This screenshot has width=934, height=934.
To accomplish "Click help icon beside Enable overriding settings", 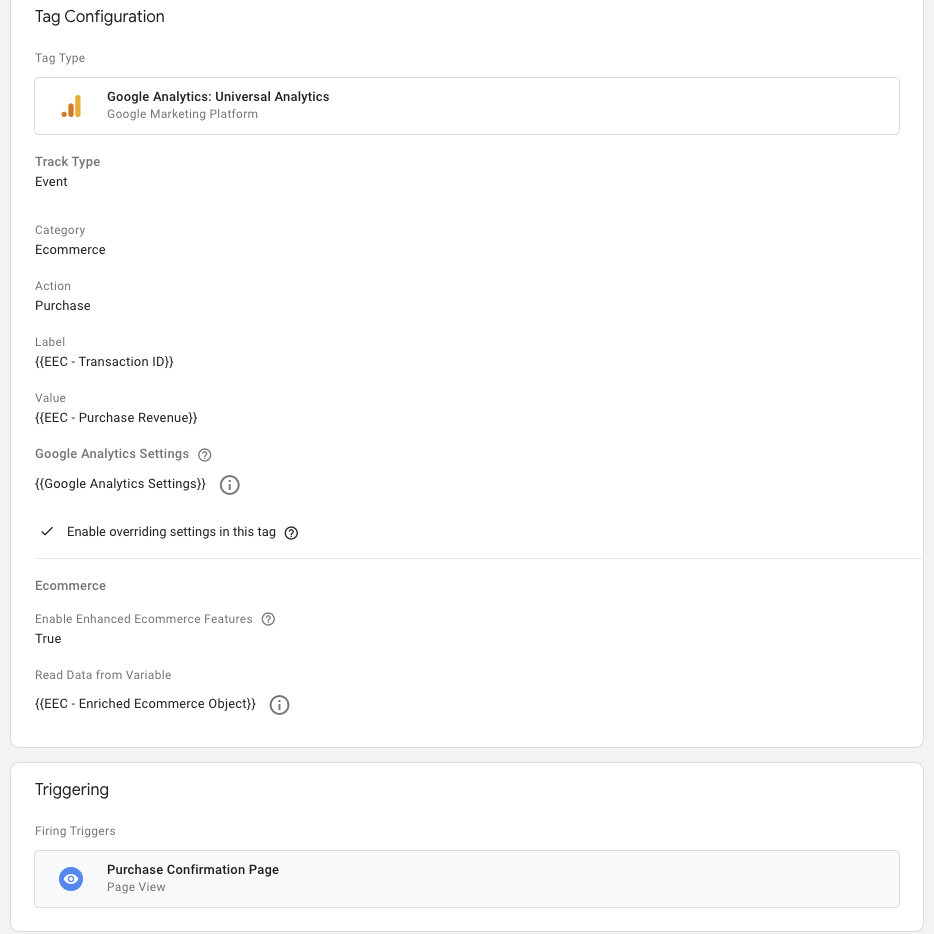I will 292,533.
